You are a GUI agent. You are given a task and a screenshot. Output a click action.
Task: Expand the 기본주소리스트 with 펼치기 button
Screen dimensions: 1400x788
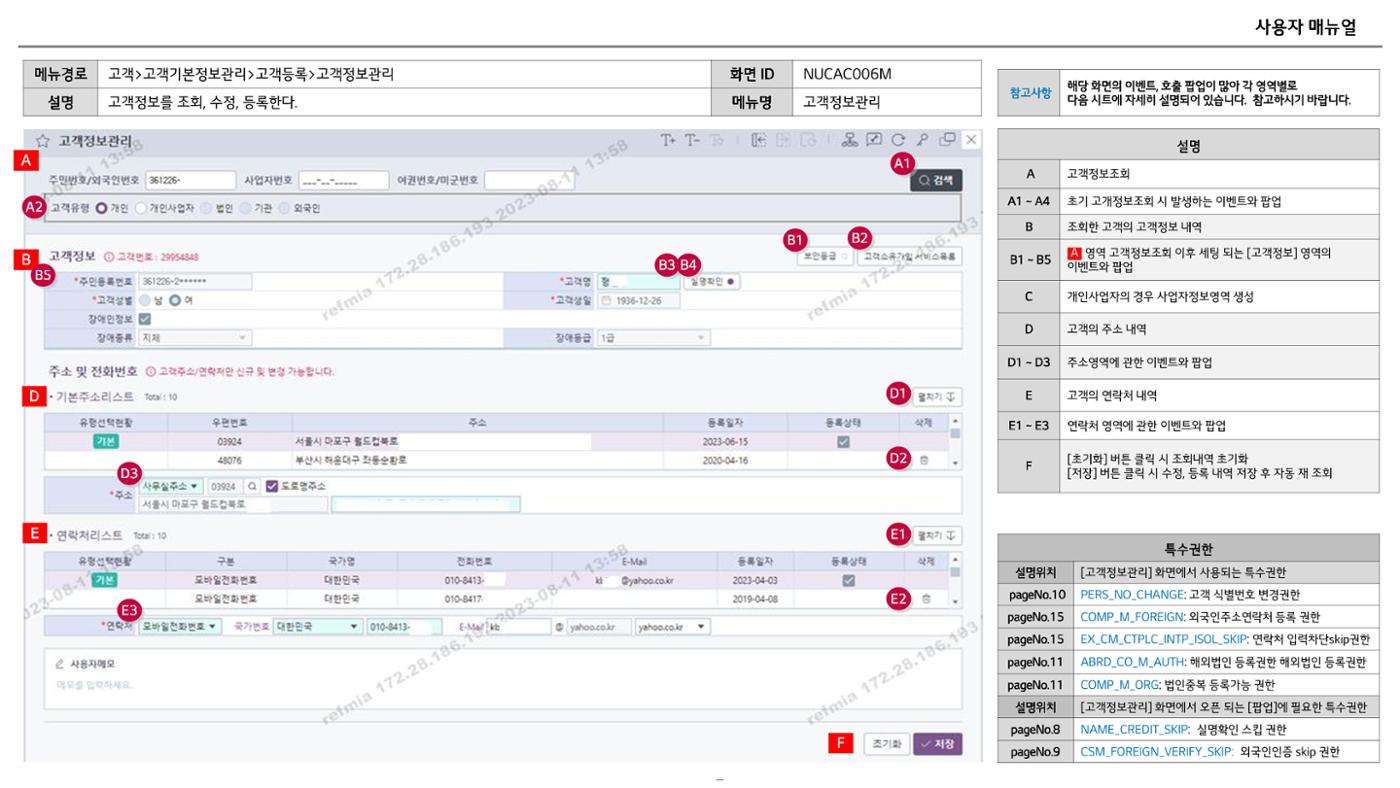point(939,397)
